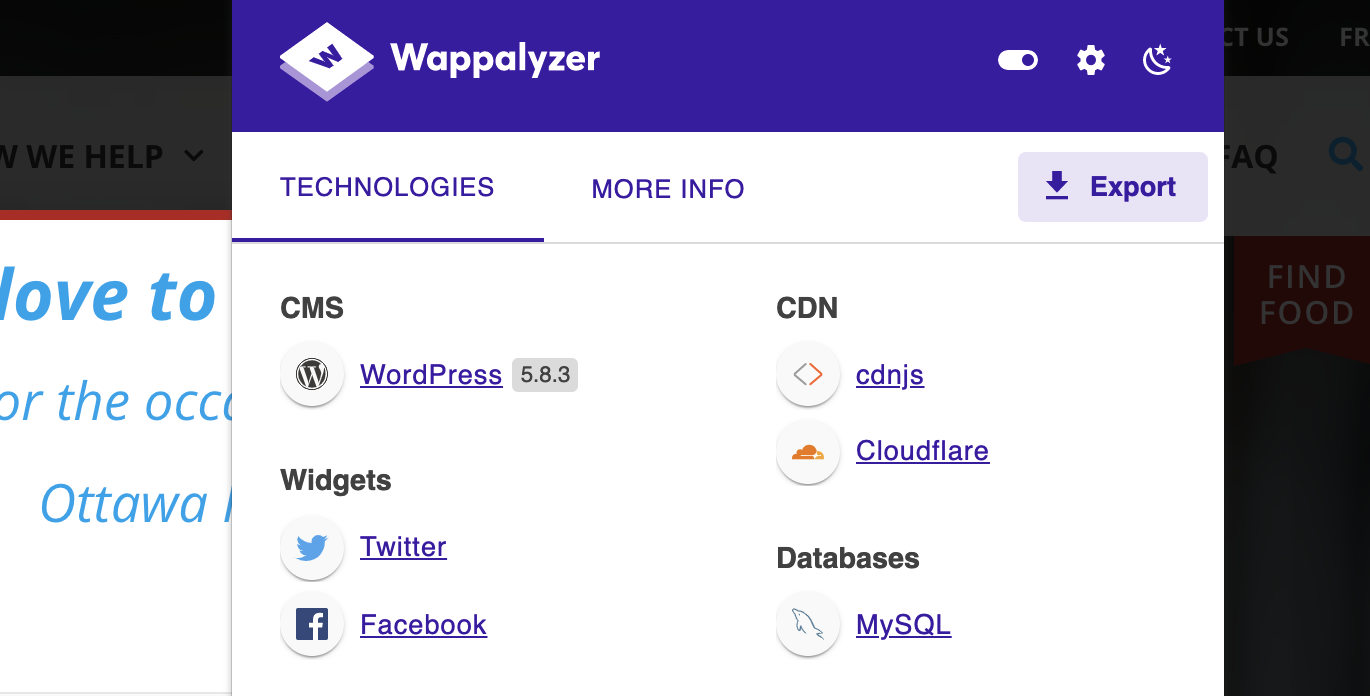Click the Export button

click(1112, 187)
